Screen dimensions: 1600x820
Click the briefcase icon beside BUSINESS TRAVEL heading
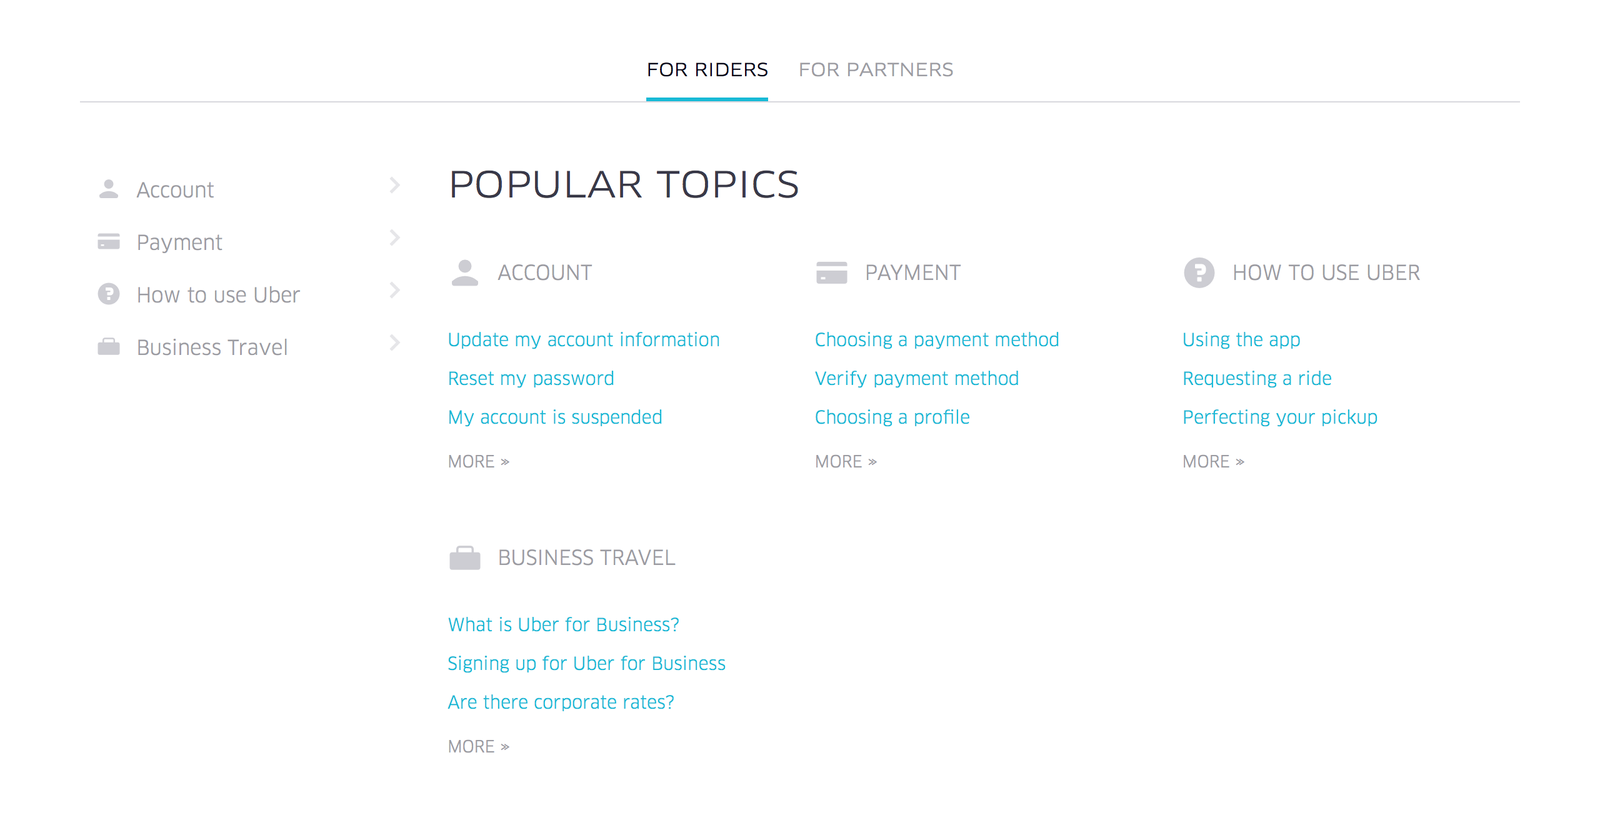click(465, 558)
